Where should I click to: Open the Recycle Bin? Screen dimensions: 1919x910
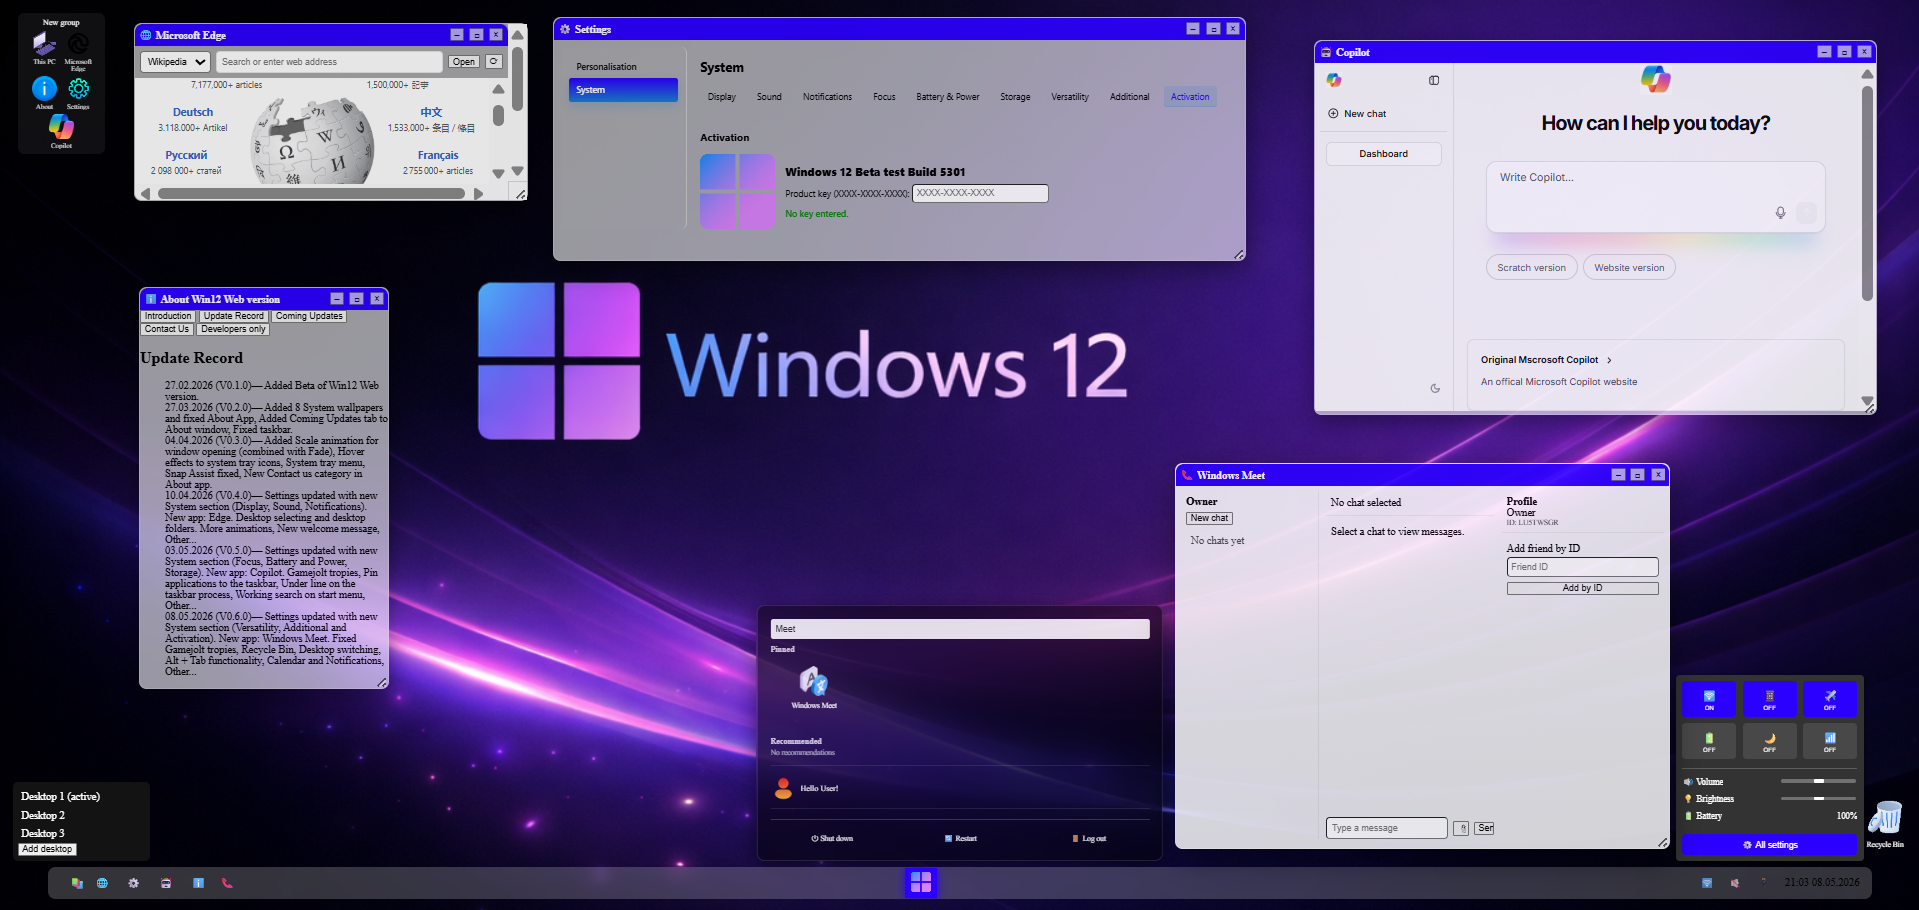tap(1885, 824)
